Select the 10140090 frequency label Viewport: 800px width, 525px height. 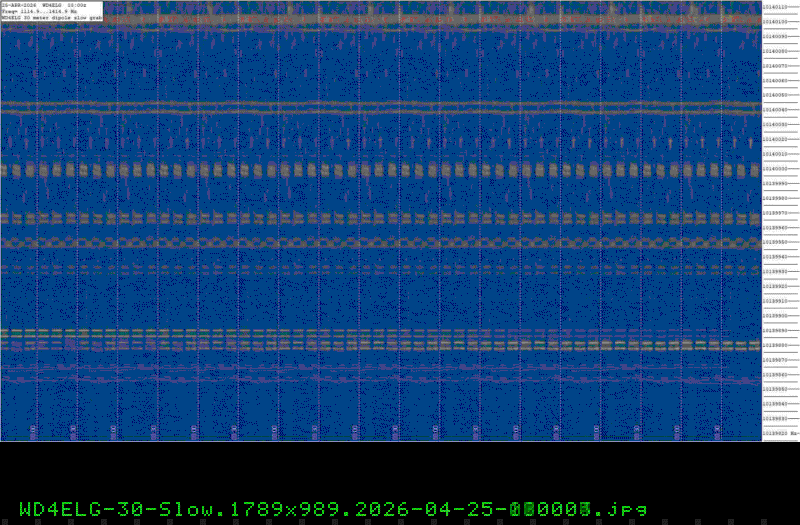[774, 37]
